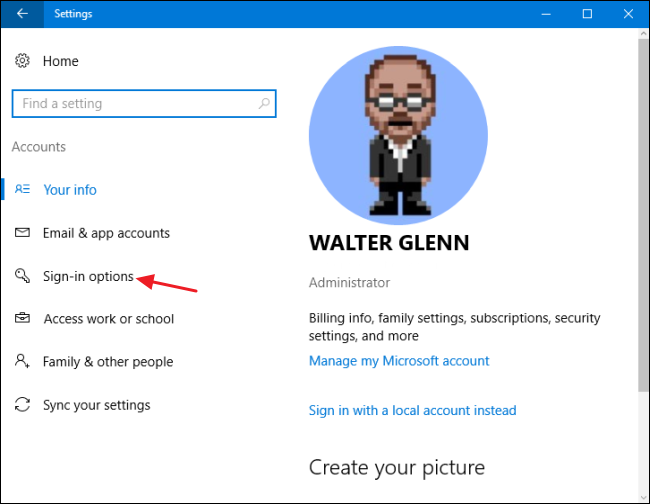Select Email & app accounts section
The height and width of the screenshot is (504, 650).
point(106,233)
